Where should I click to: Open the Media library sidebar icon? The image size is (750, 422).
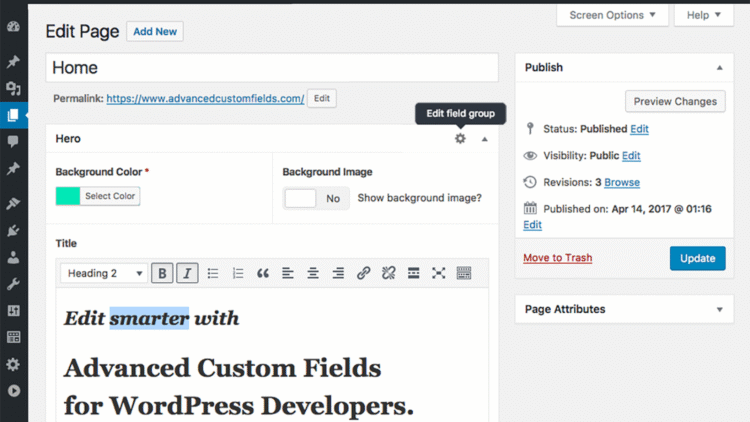(x=13, y=89)
